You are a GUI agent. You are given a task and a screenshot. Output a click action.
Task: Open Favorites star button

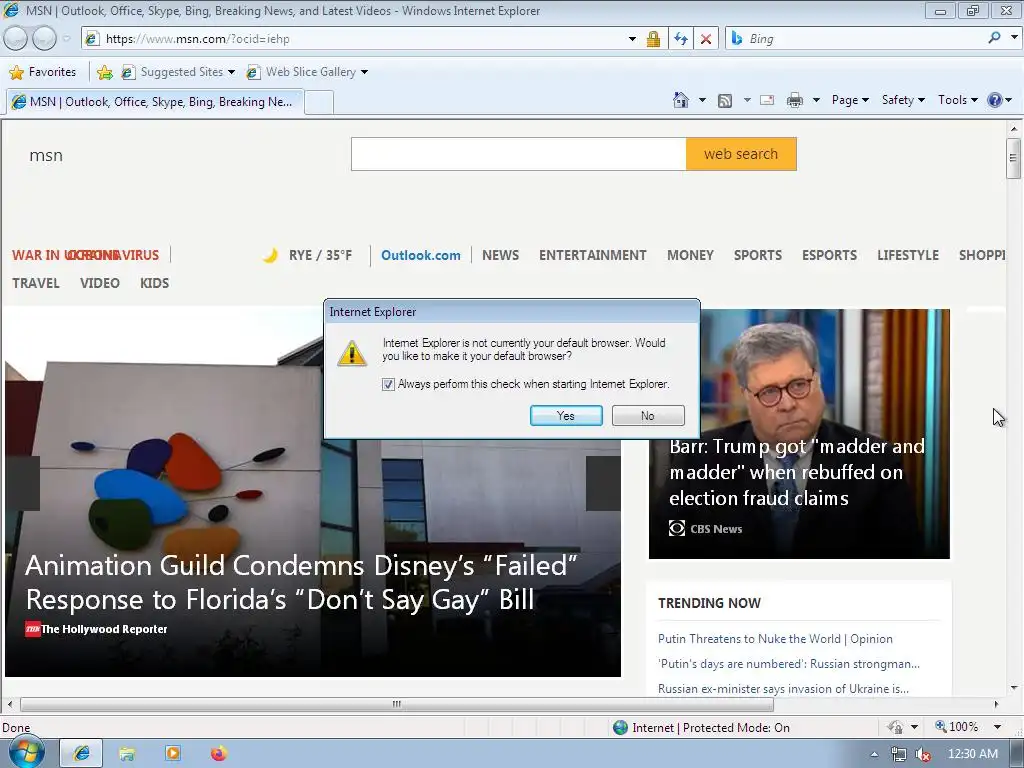pos(44,72)
